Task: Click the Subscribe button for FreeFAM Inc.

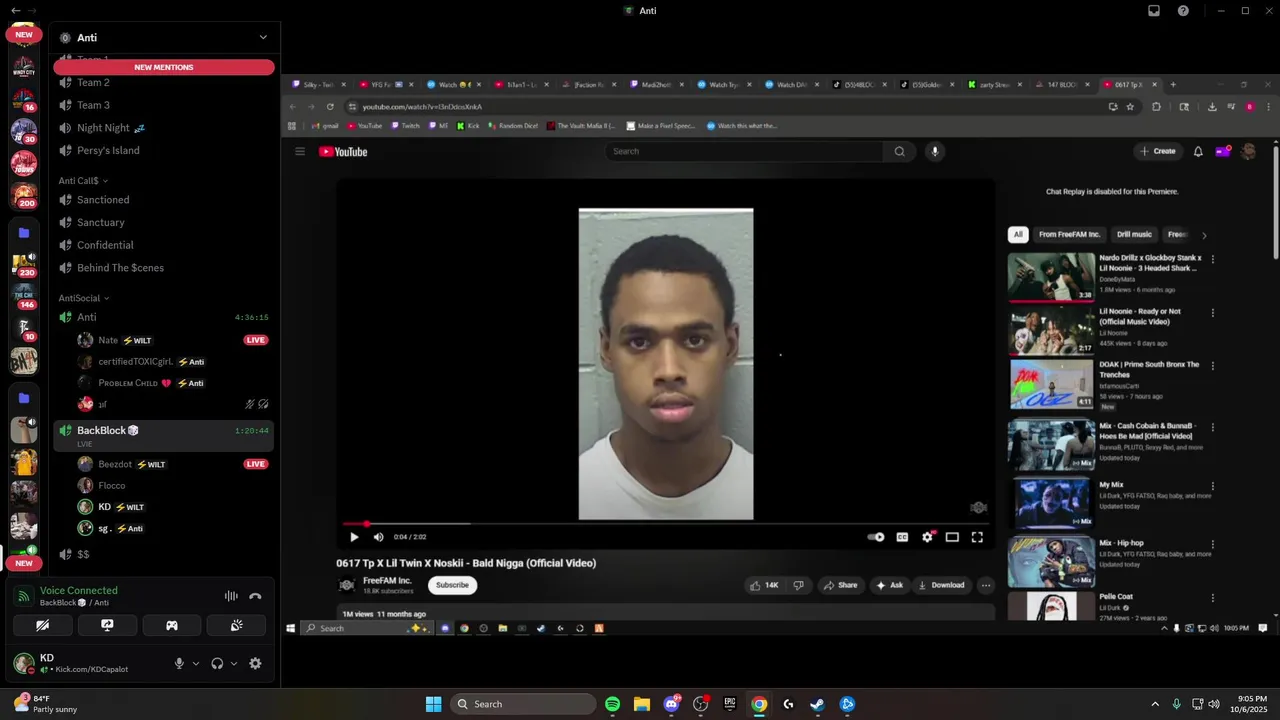Action: point(452,585)
